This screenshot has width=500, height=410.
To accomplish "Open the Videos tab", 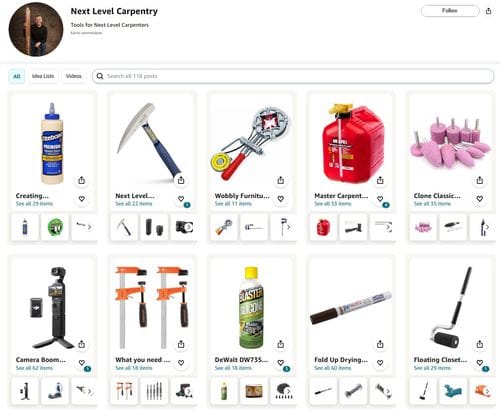I will [74, 76].
